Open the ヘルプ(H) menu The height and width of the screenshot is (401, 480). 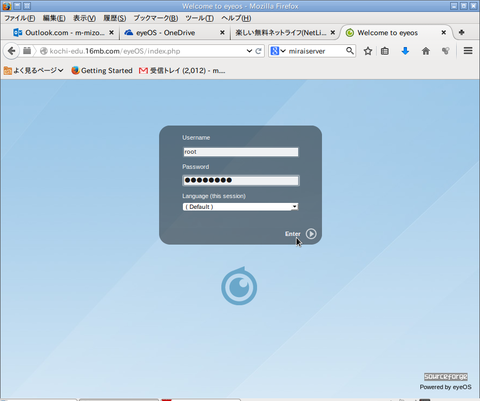pyautogui.click(x=236, y=18)
